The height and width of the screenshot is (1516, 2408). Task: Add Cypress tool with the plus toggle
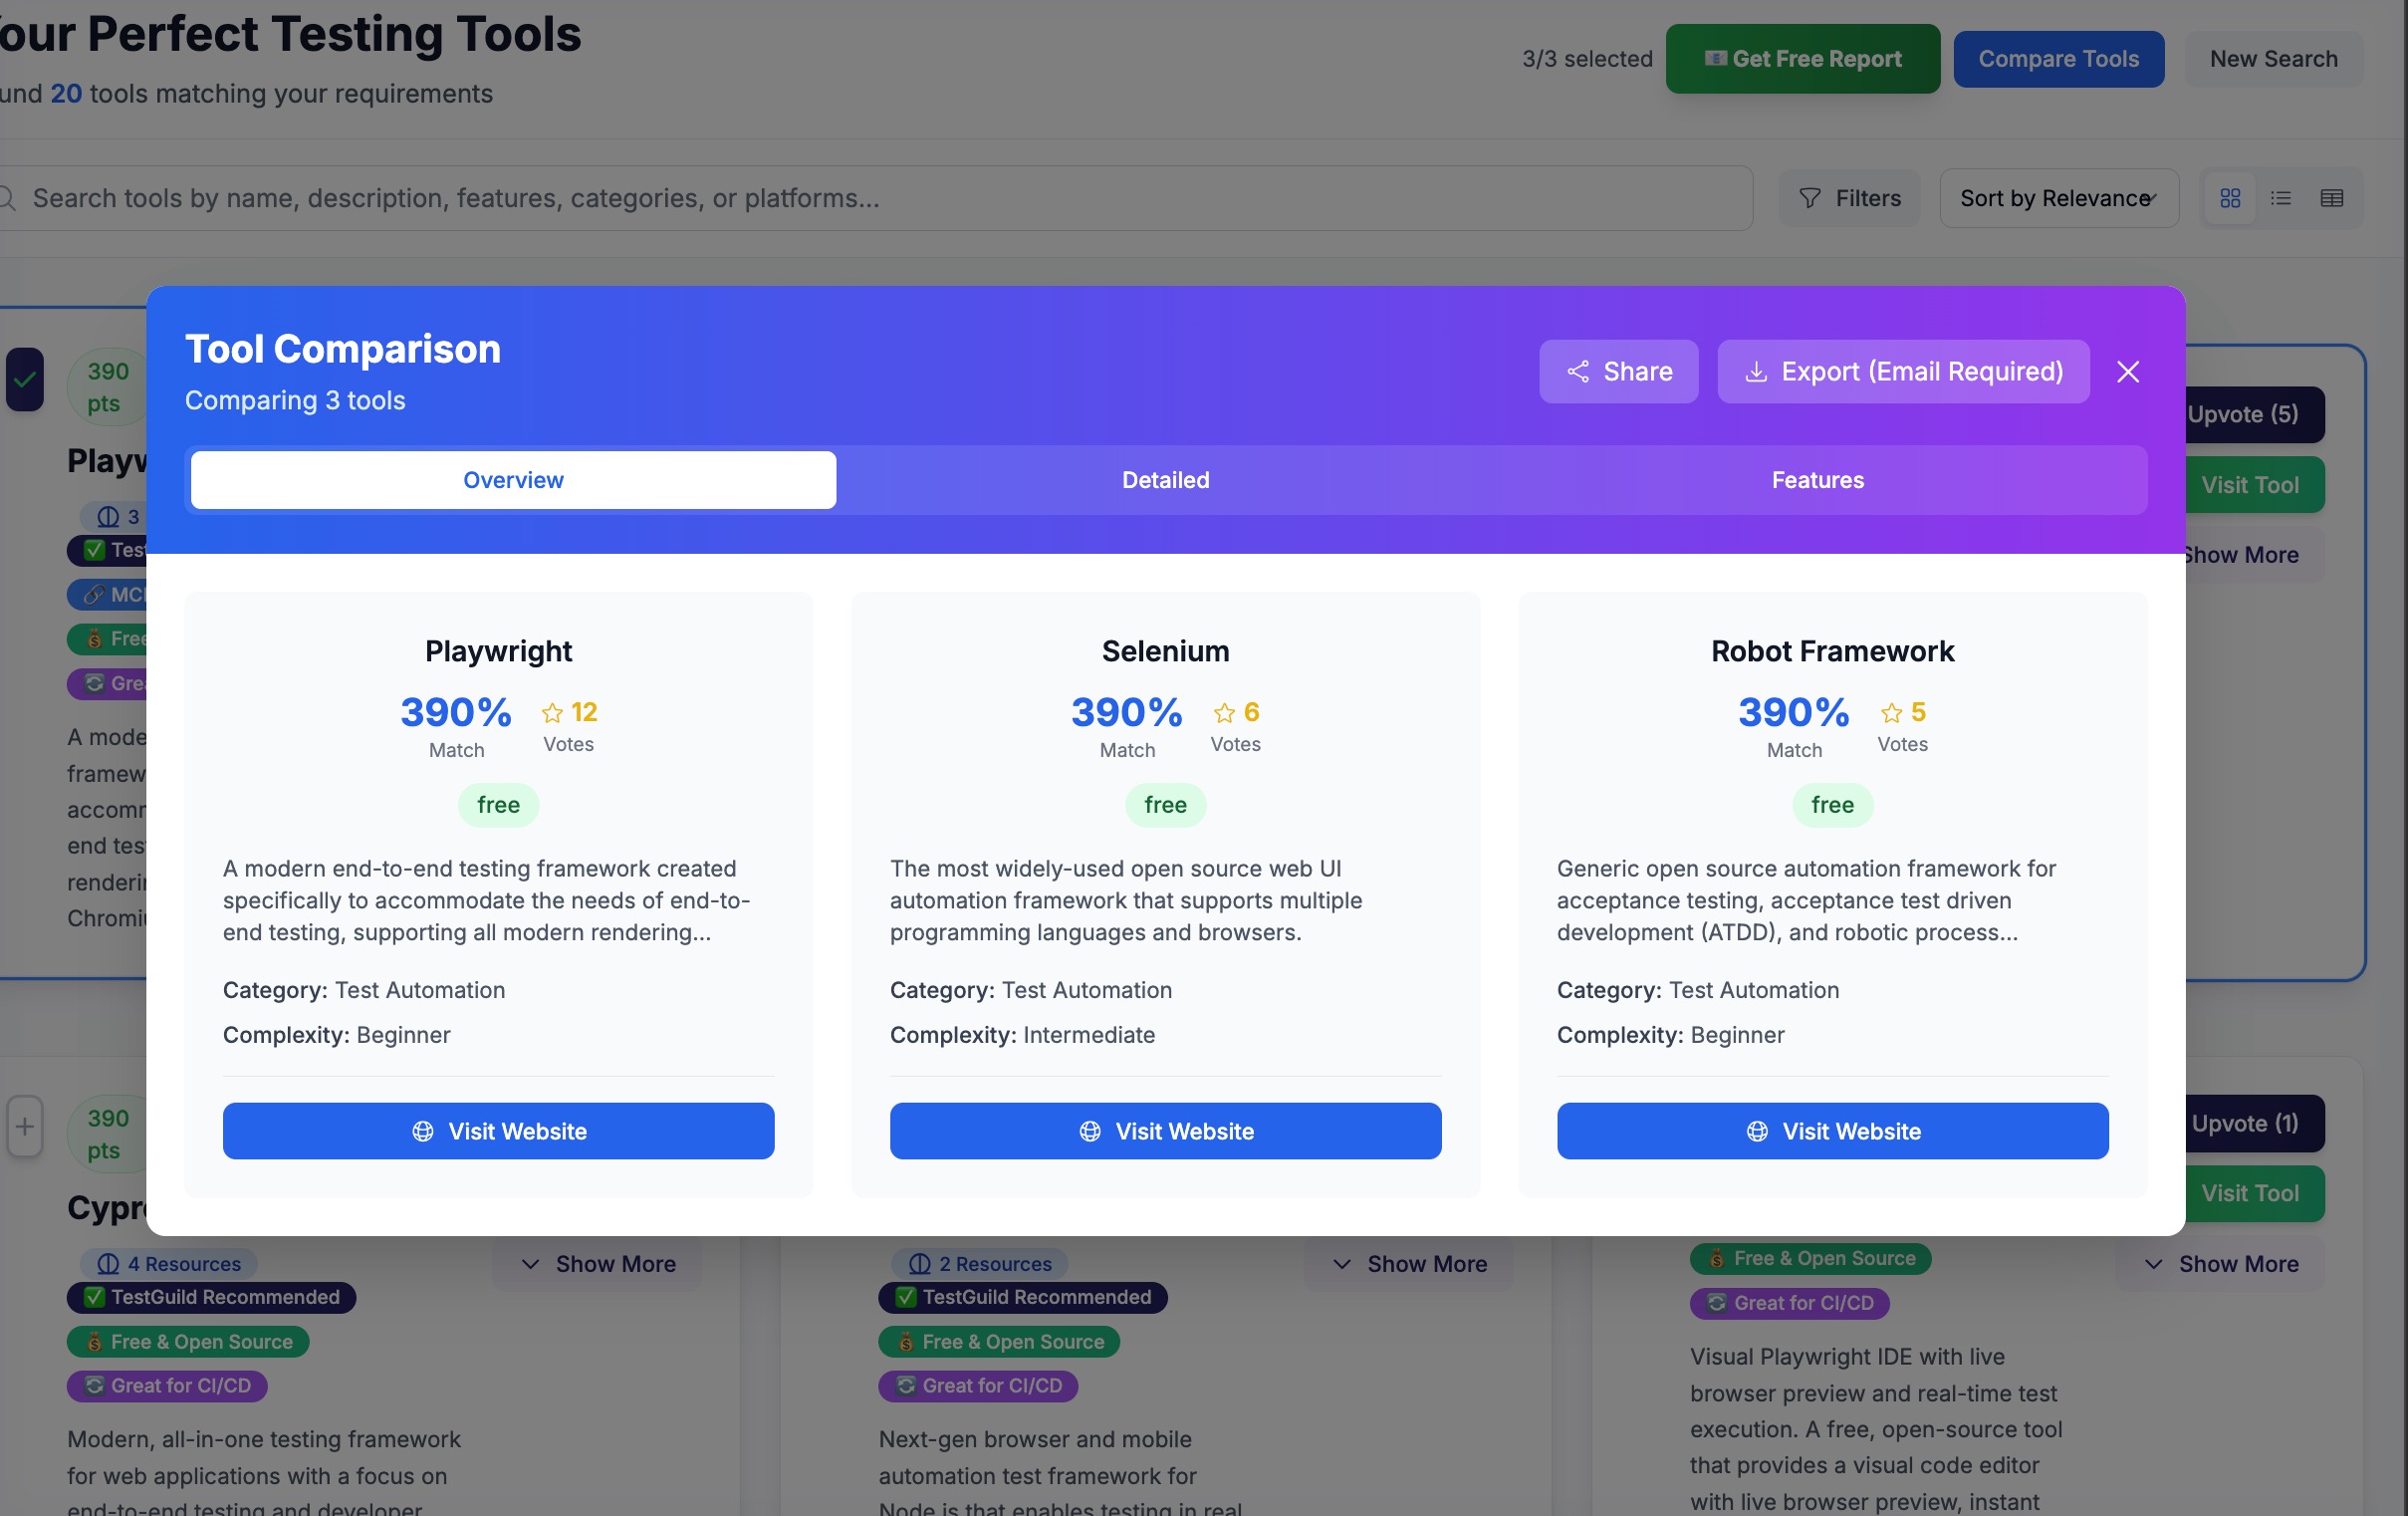click(x=25, y=1127)
